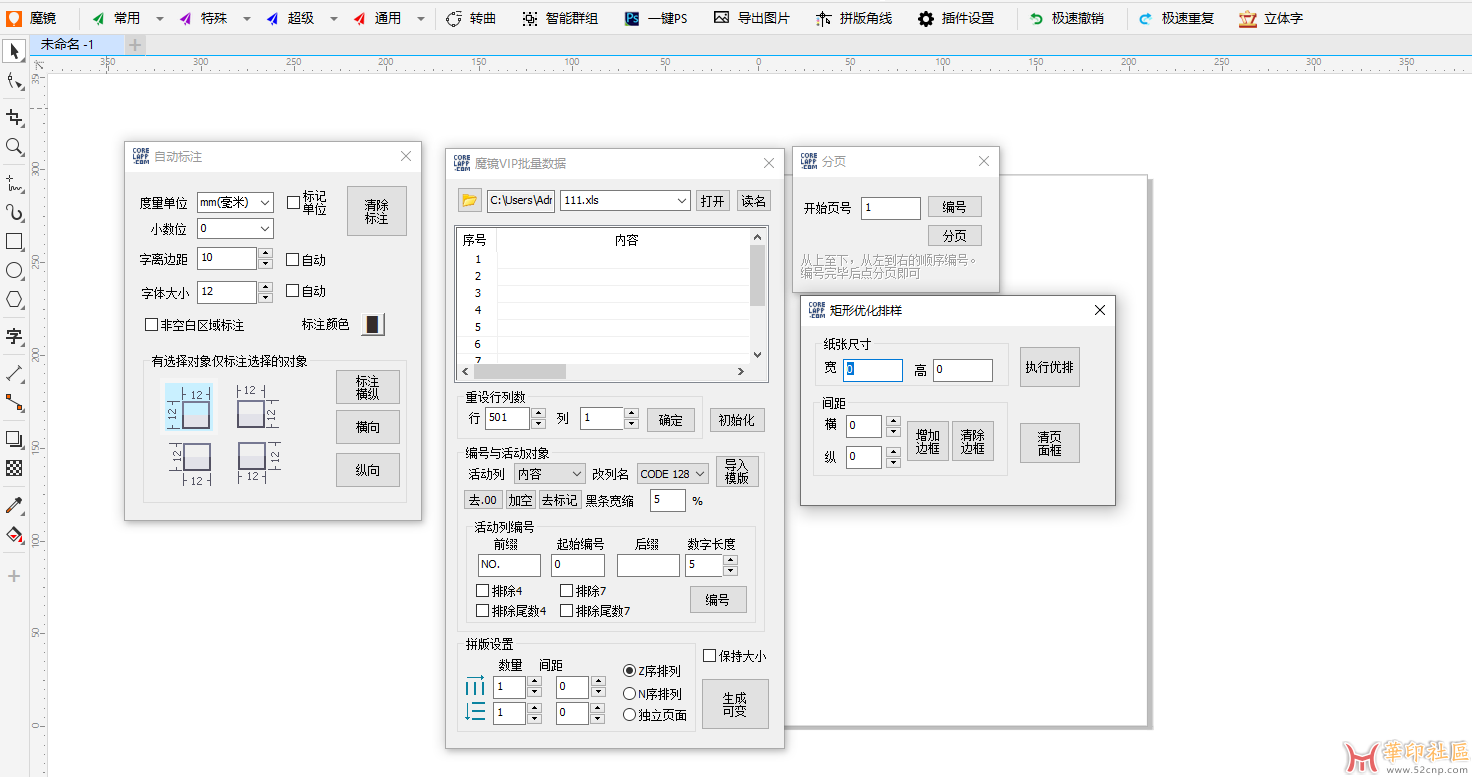Screen dimensions: 1472x777
Task: Select the Ellipse tool
Action: (x=14, y=270)
